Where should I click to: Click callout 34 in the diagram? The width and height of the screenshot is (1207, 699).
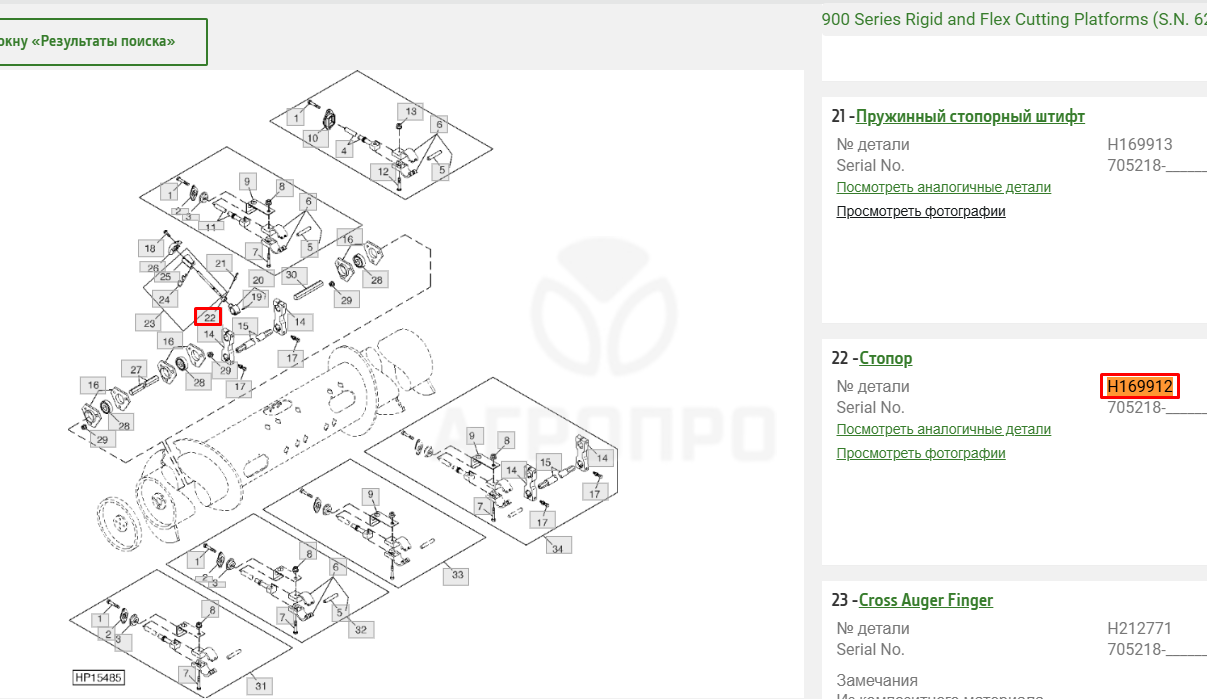pos(557,546)
